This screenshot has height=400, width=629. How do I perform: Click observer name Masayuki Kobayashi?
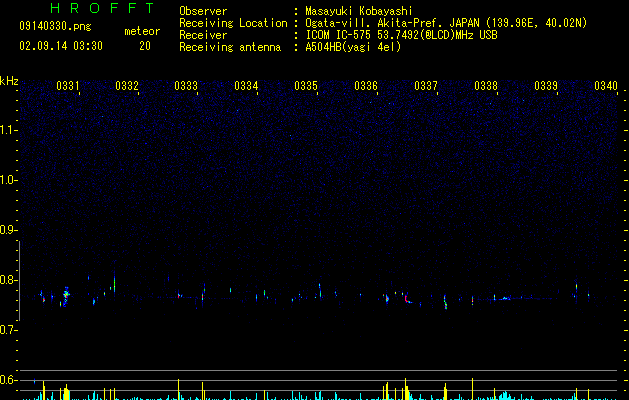point(359,11)
